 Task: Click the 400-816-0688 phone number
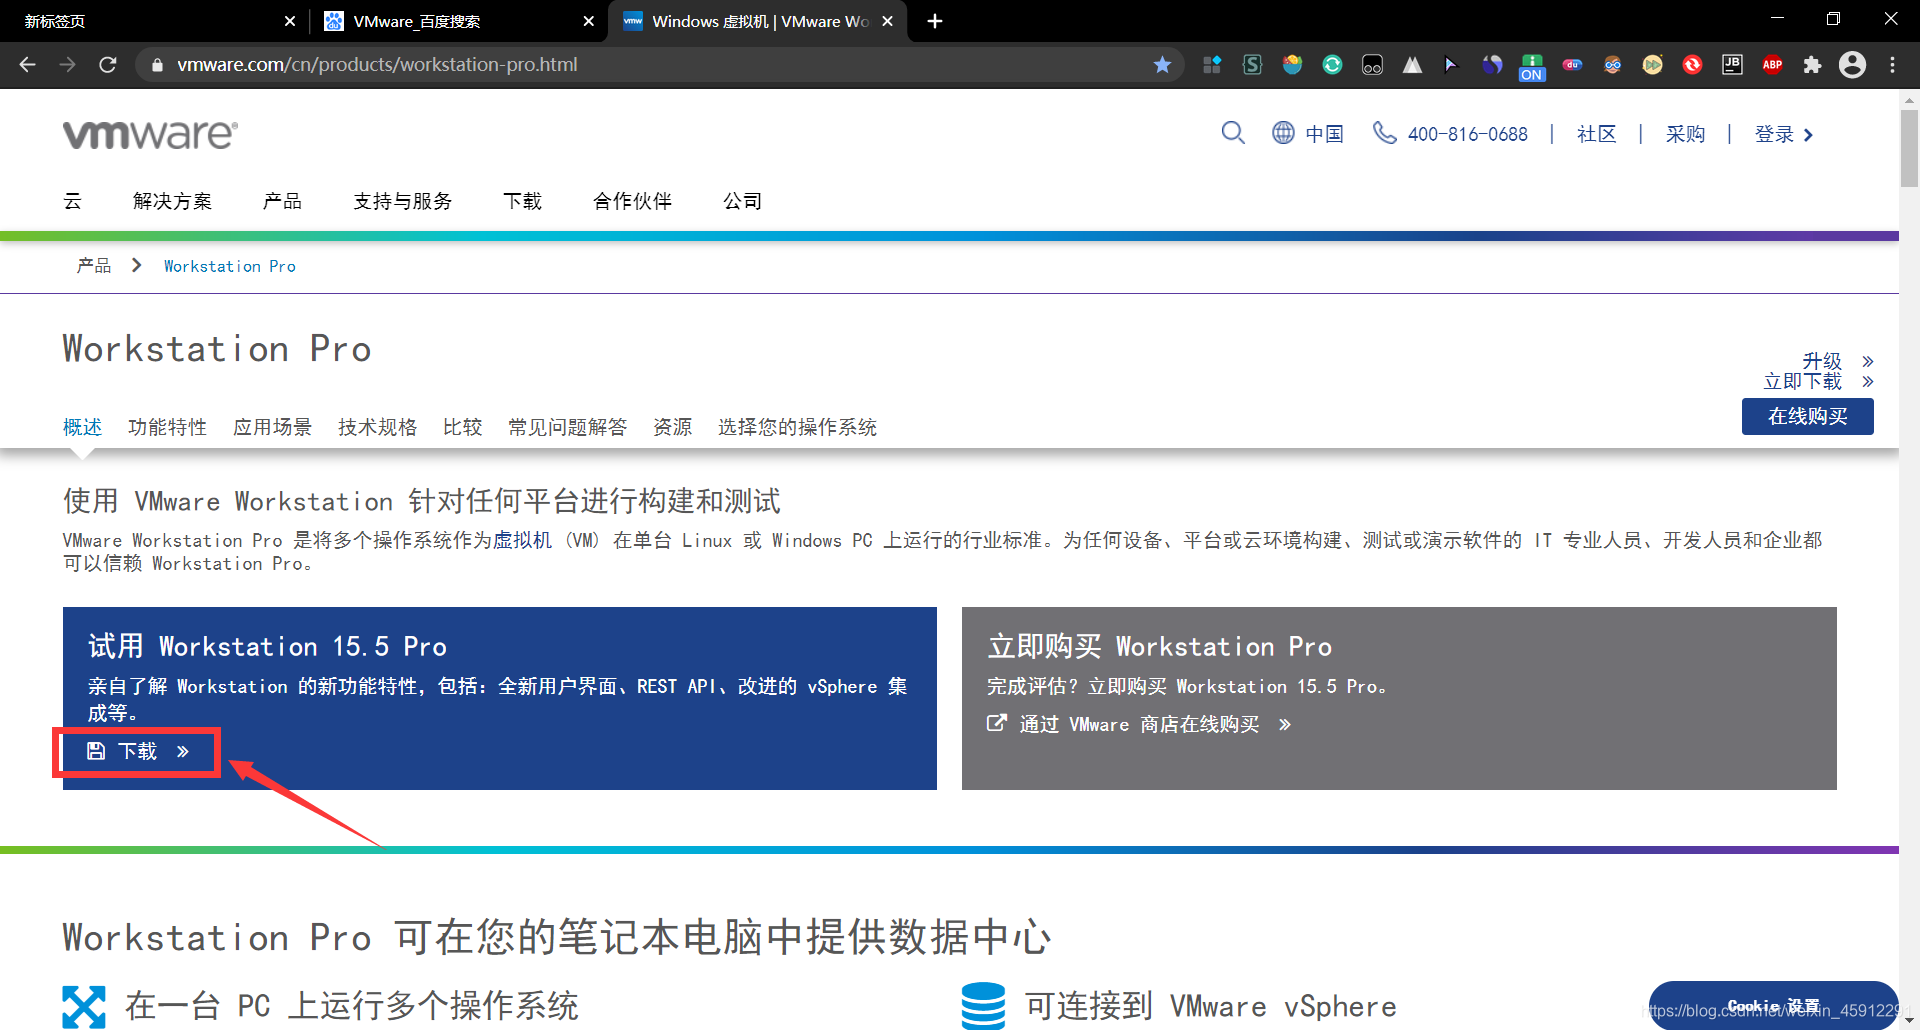pos(1467,134)
